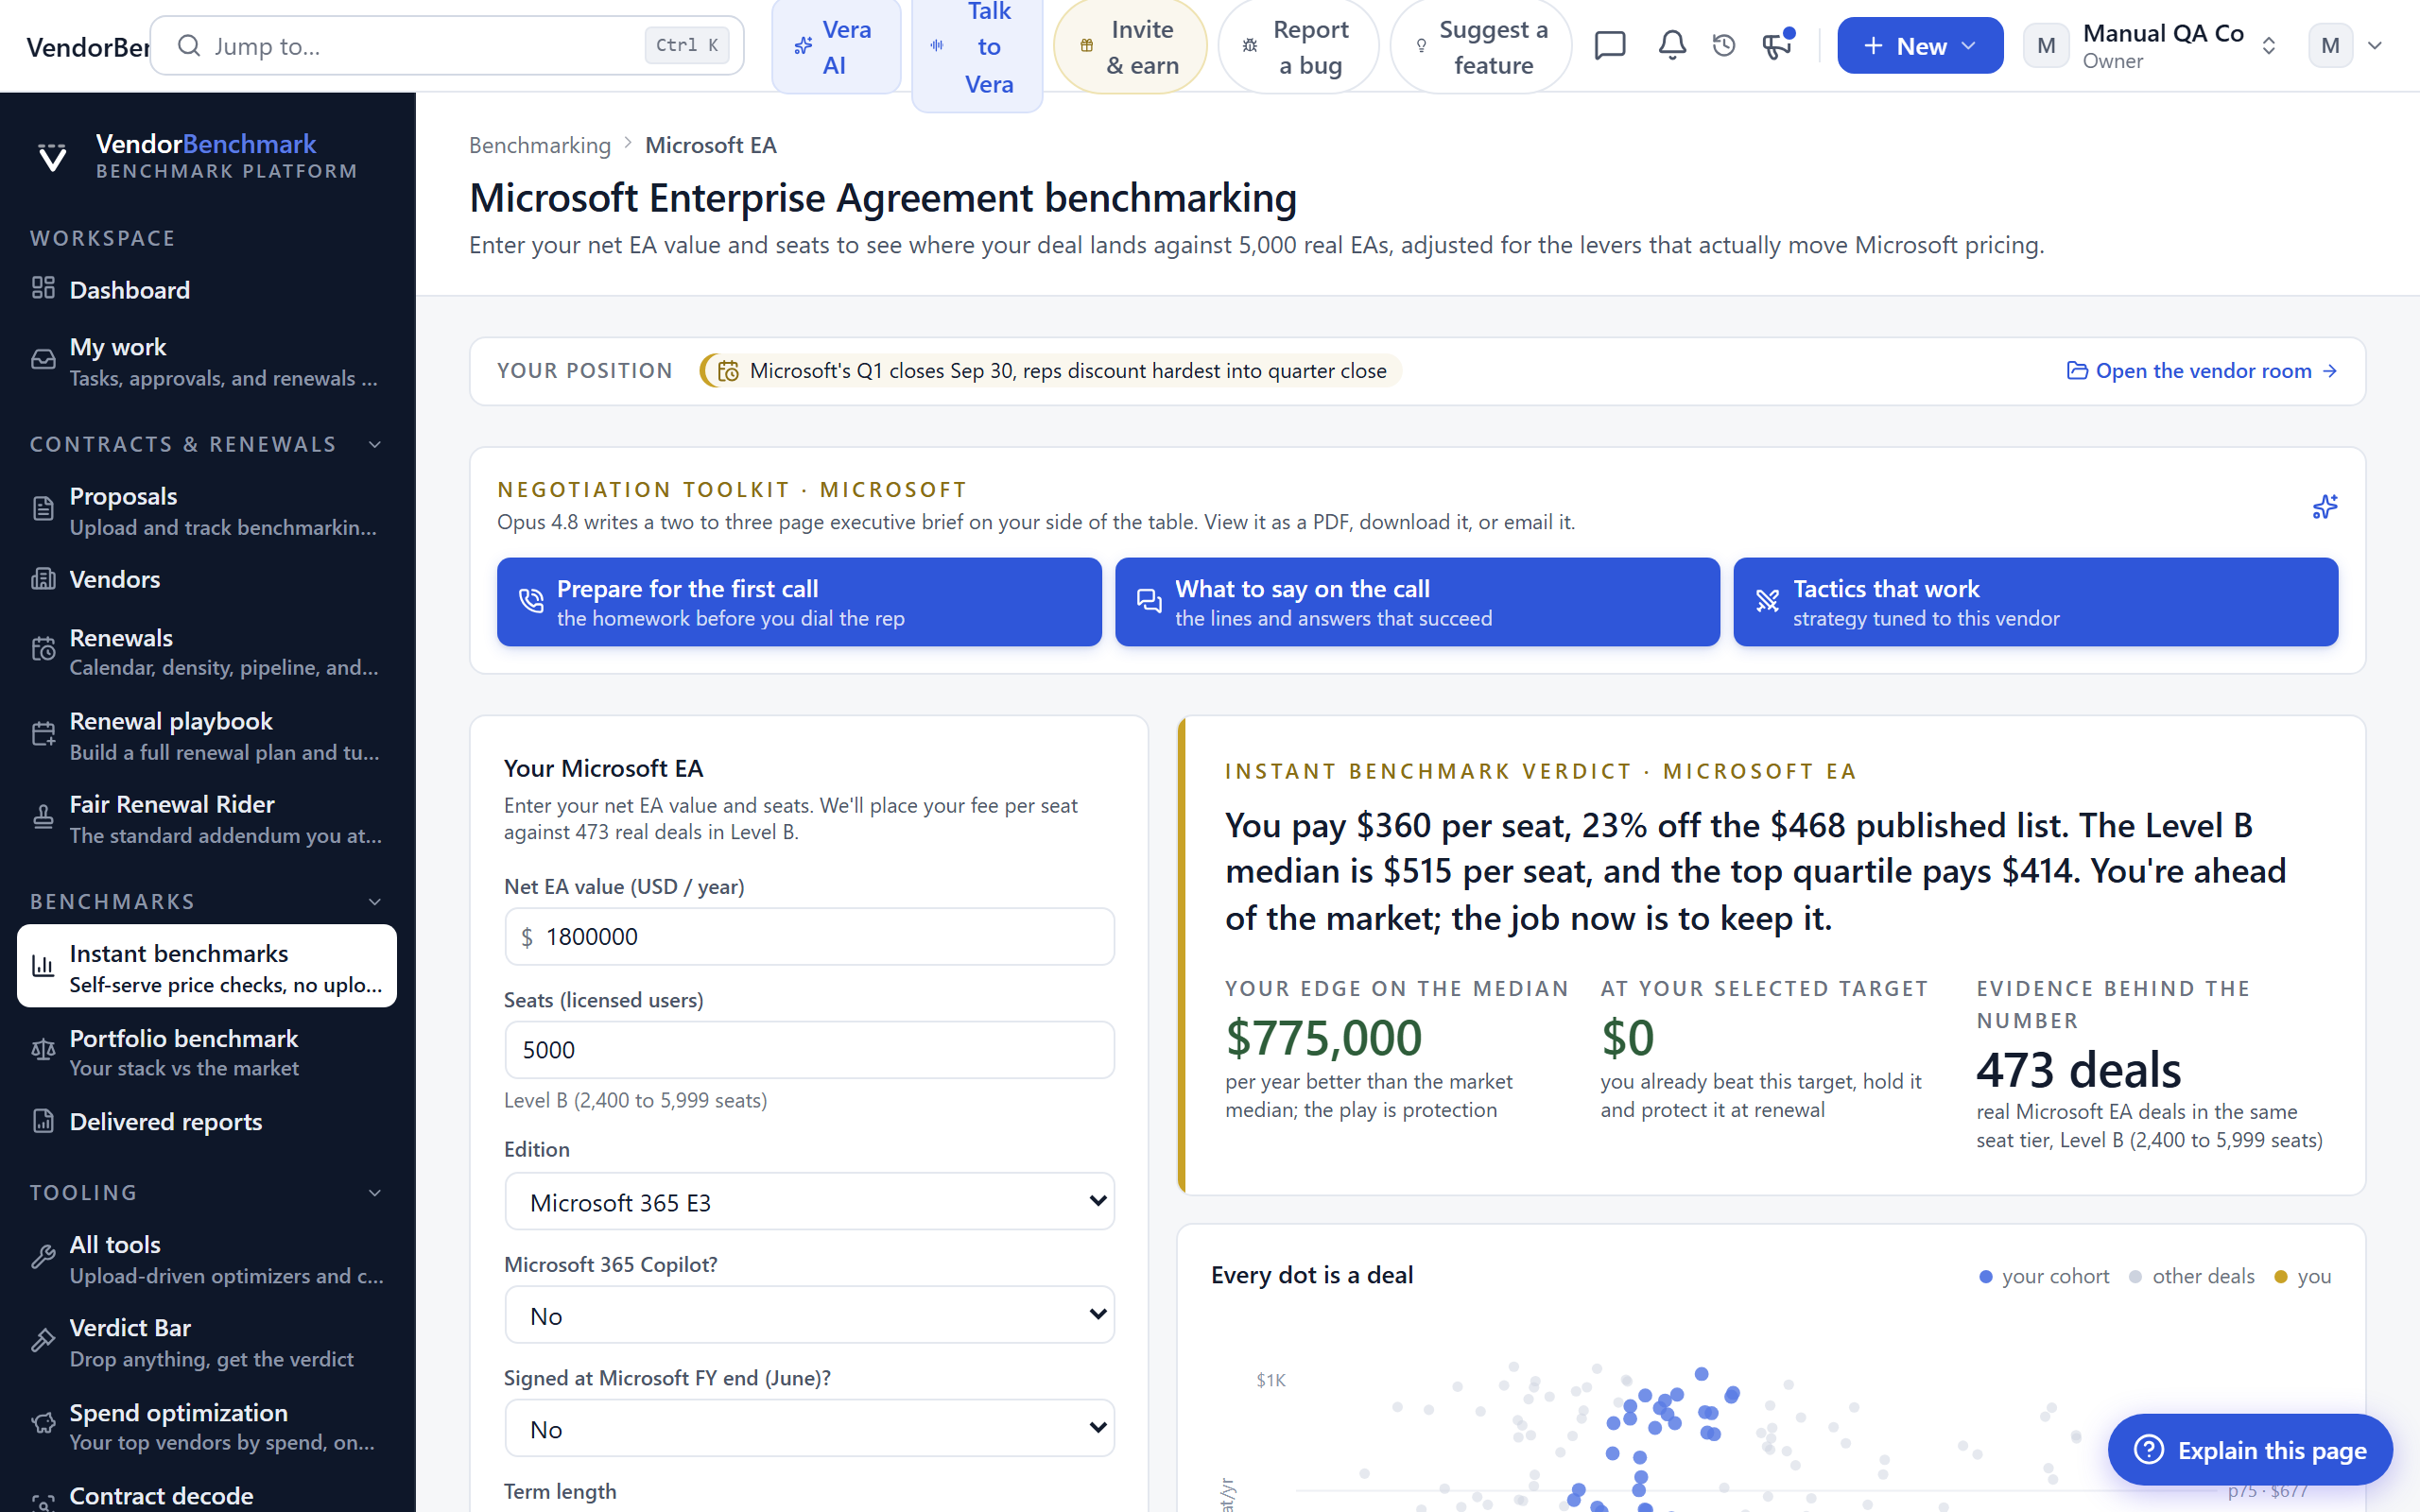Click the Fair Renewal Rider stamp icon

43,818
